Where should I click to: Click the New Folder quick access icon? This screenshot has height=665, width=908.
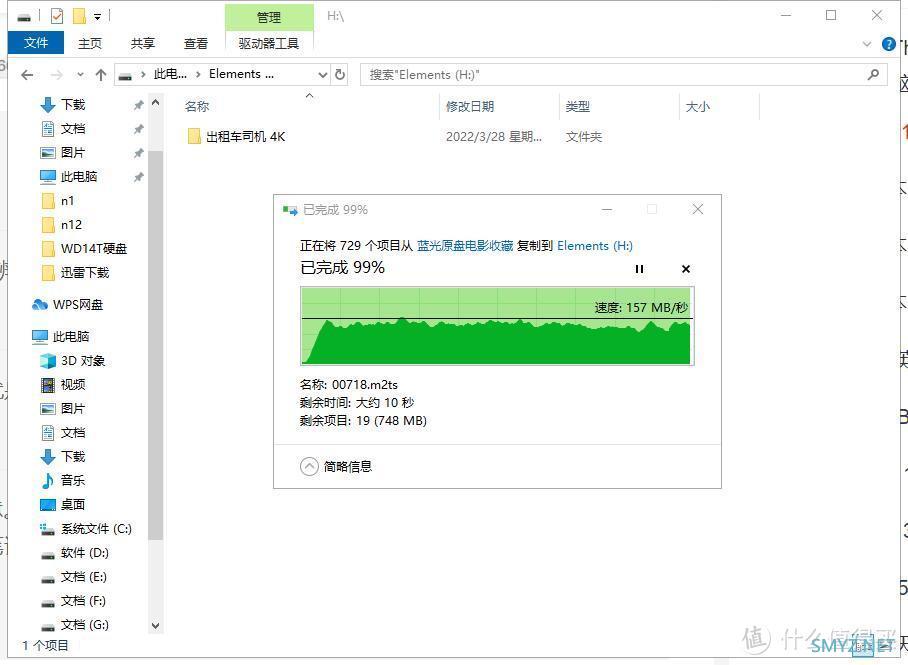click(x=79, y=16)
